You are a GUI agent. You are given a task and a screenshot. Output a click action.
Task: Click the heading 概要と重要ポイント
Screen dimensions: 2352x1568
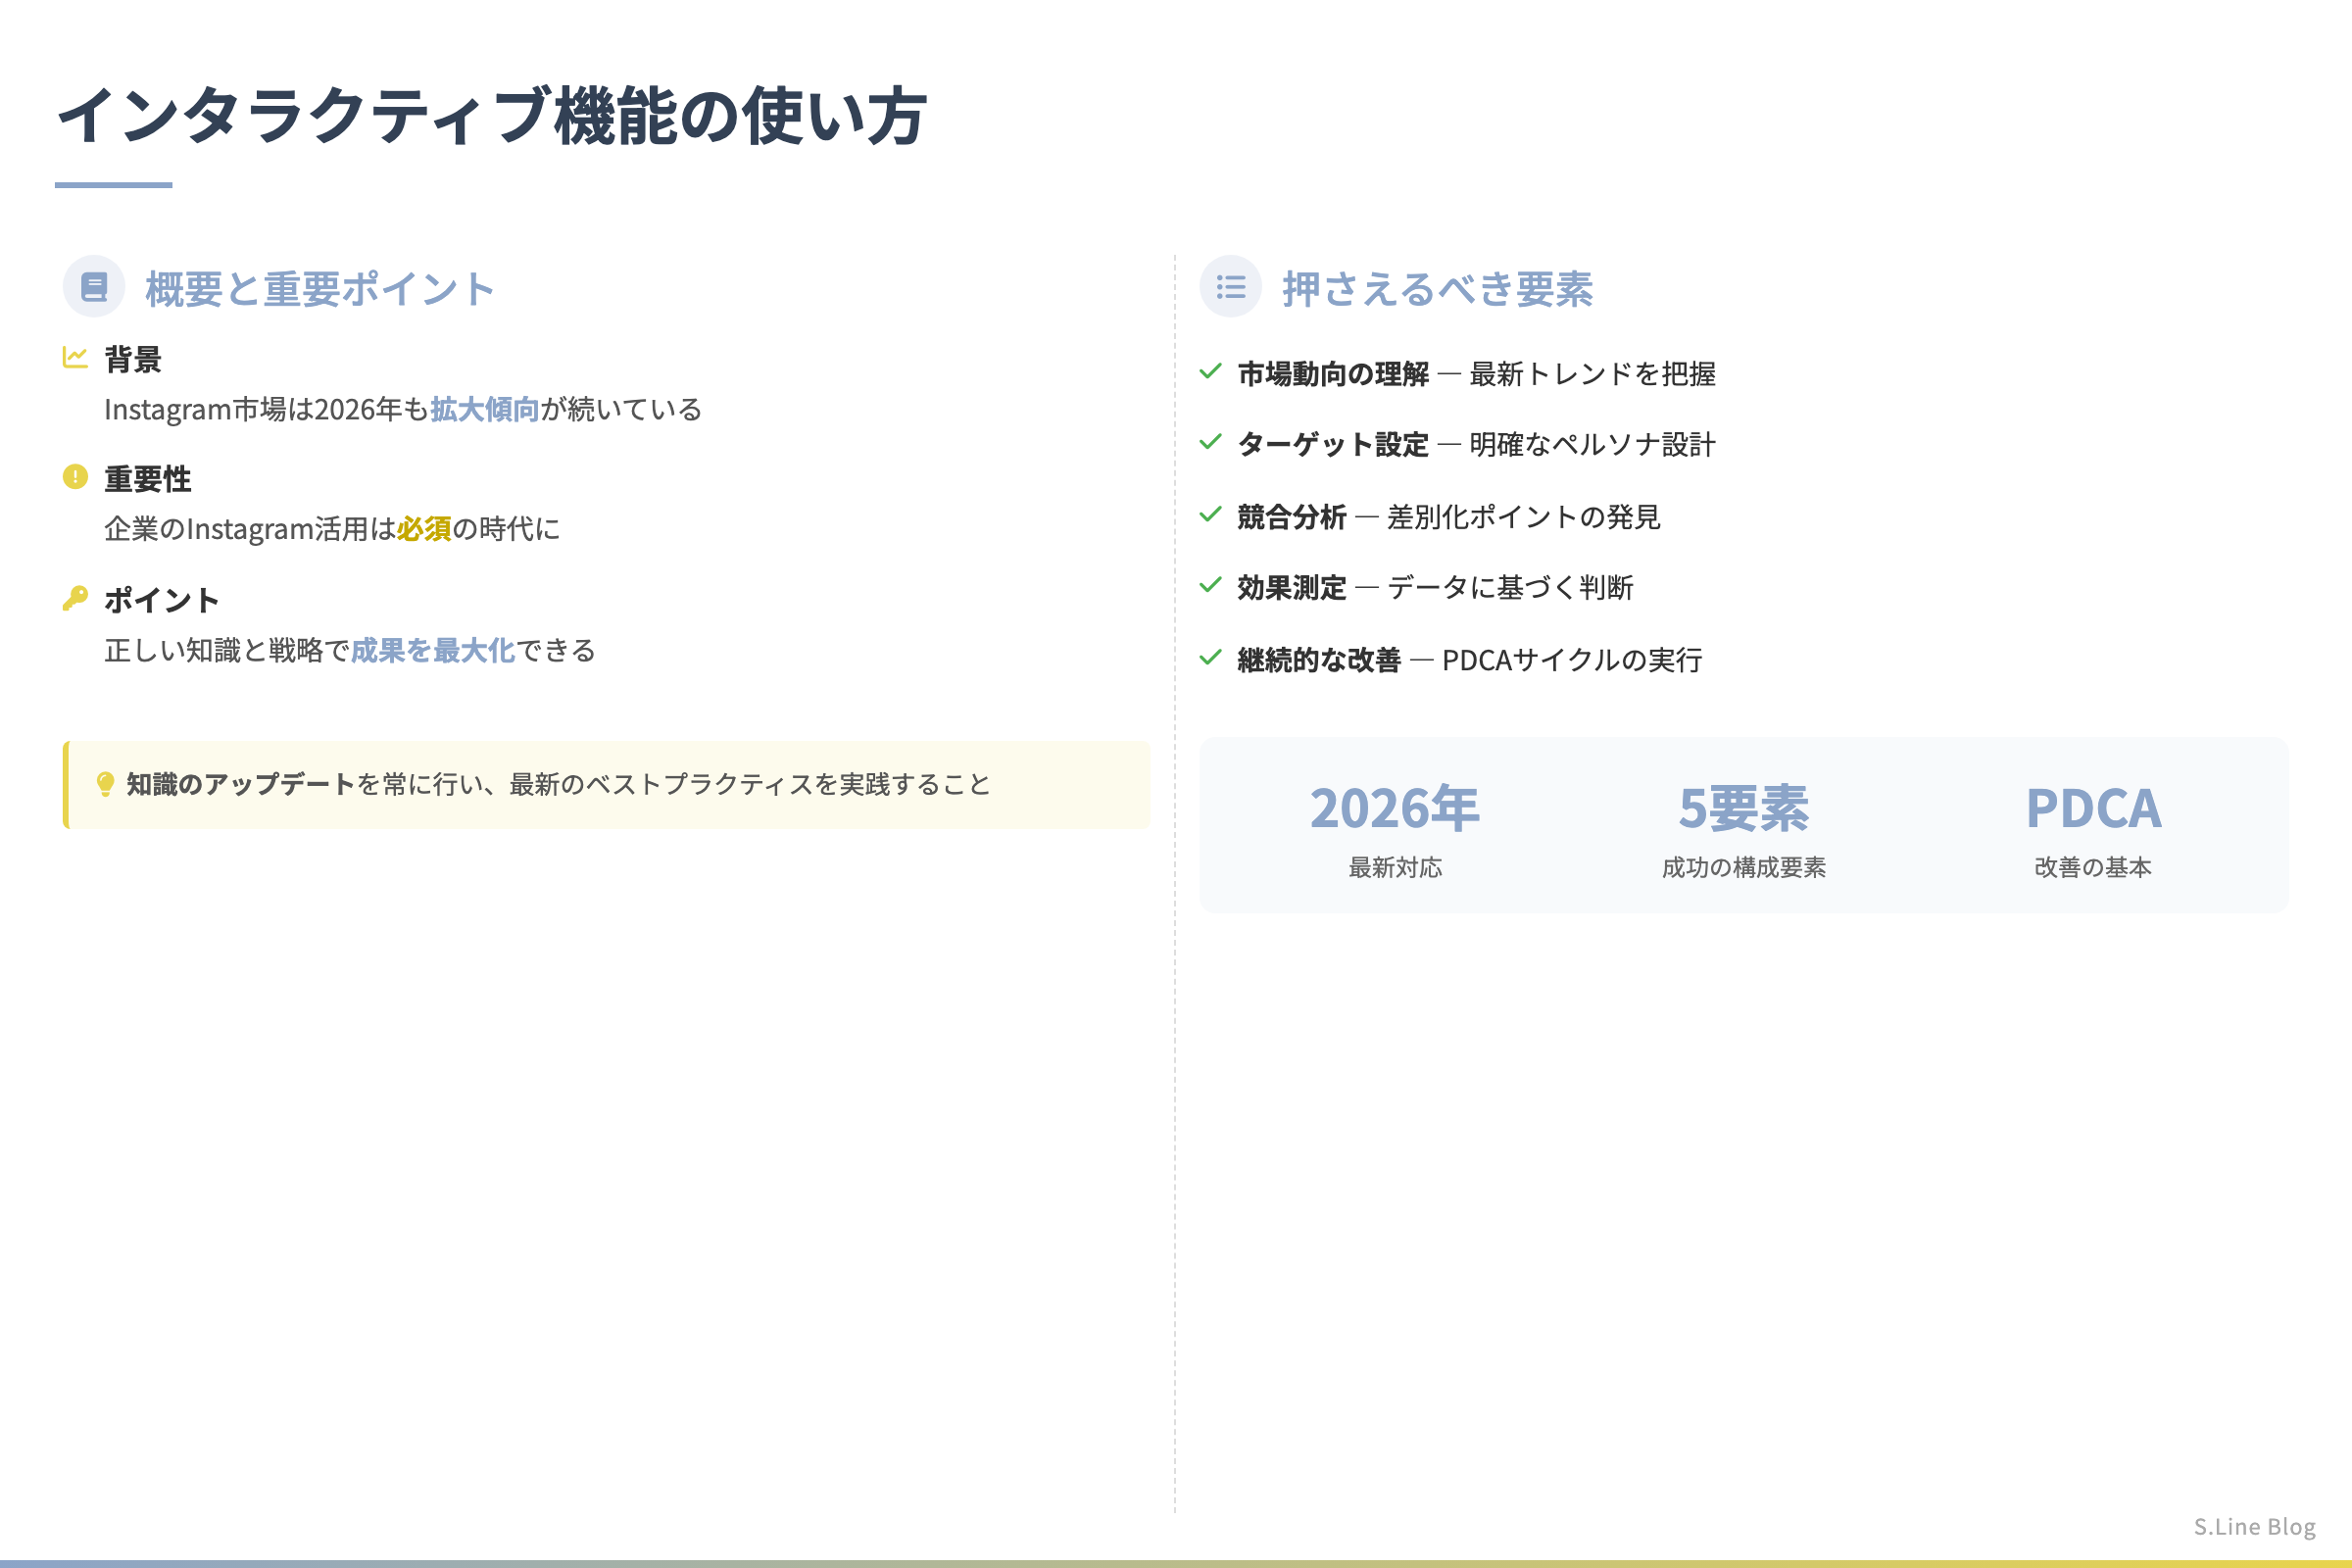click(x=320, y=289)
